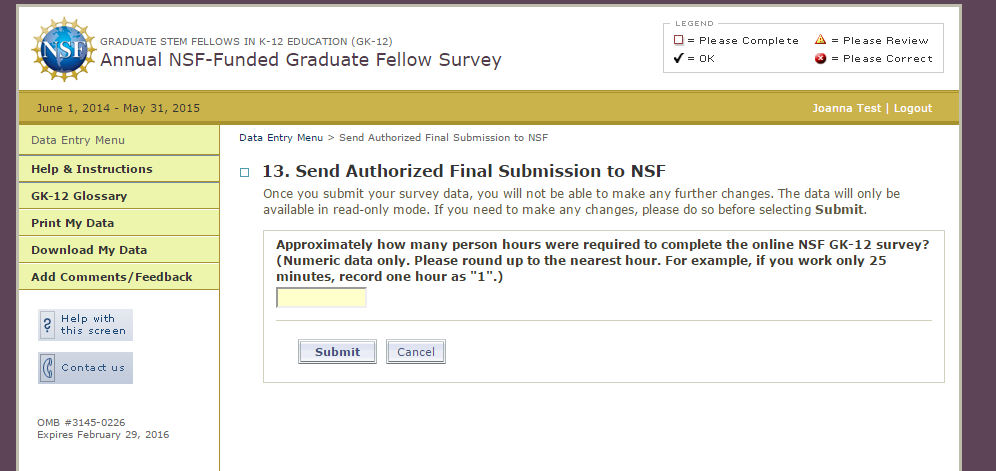Click the section 13 status square

(x=244, y=172)
